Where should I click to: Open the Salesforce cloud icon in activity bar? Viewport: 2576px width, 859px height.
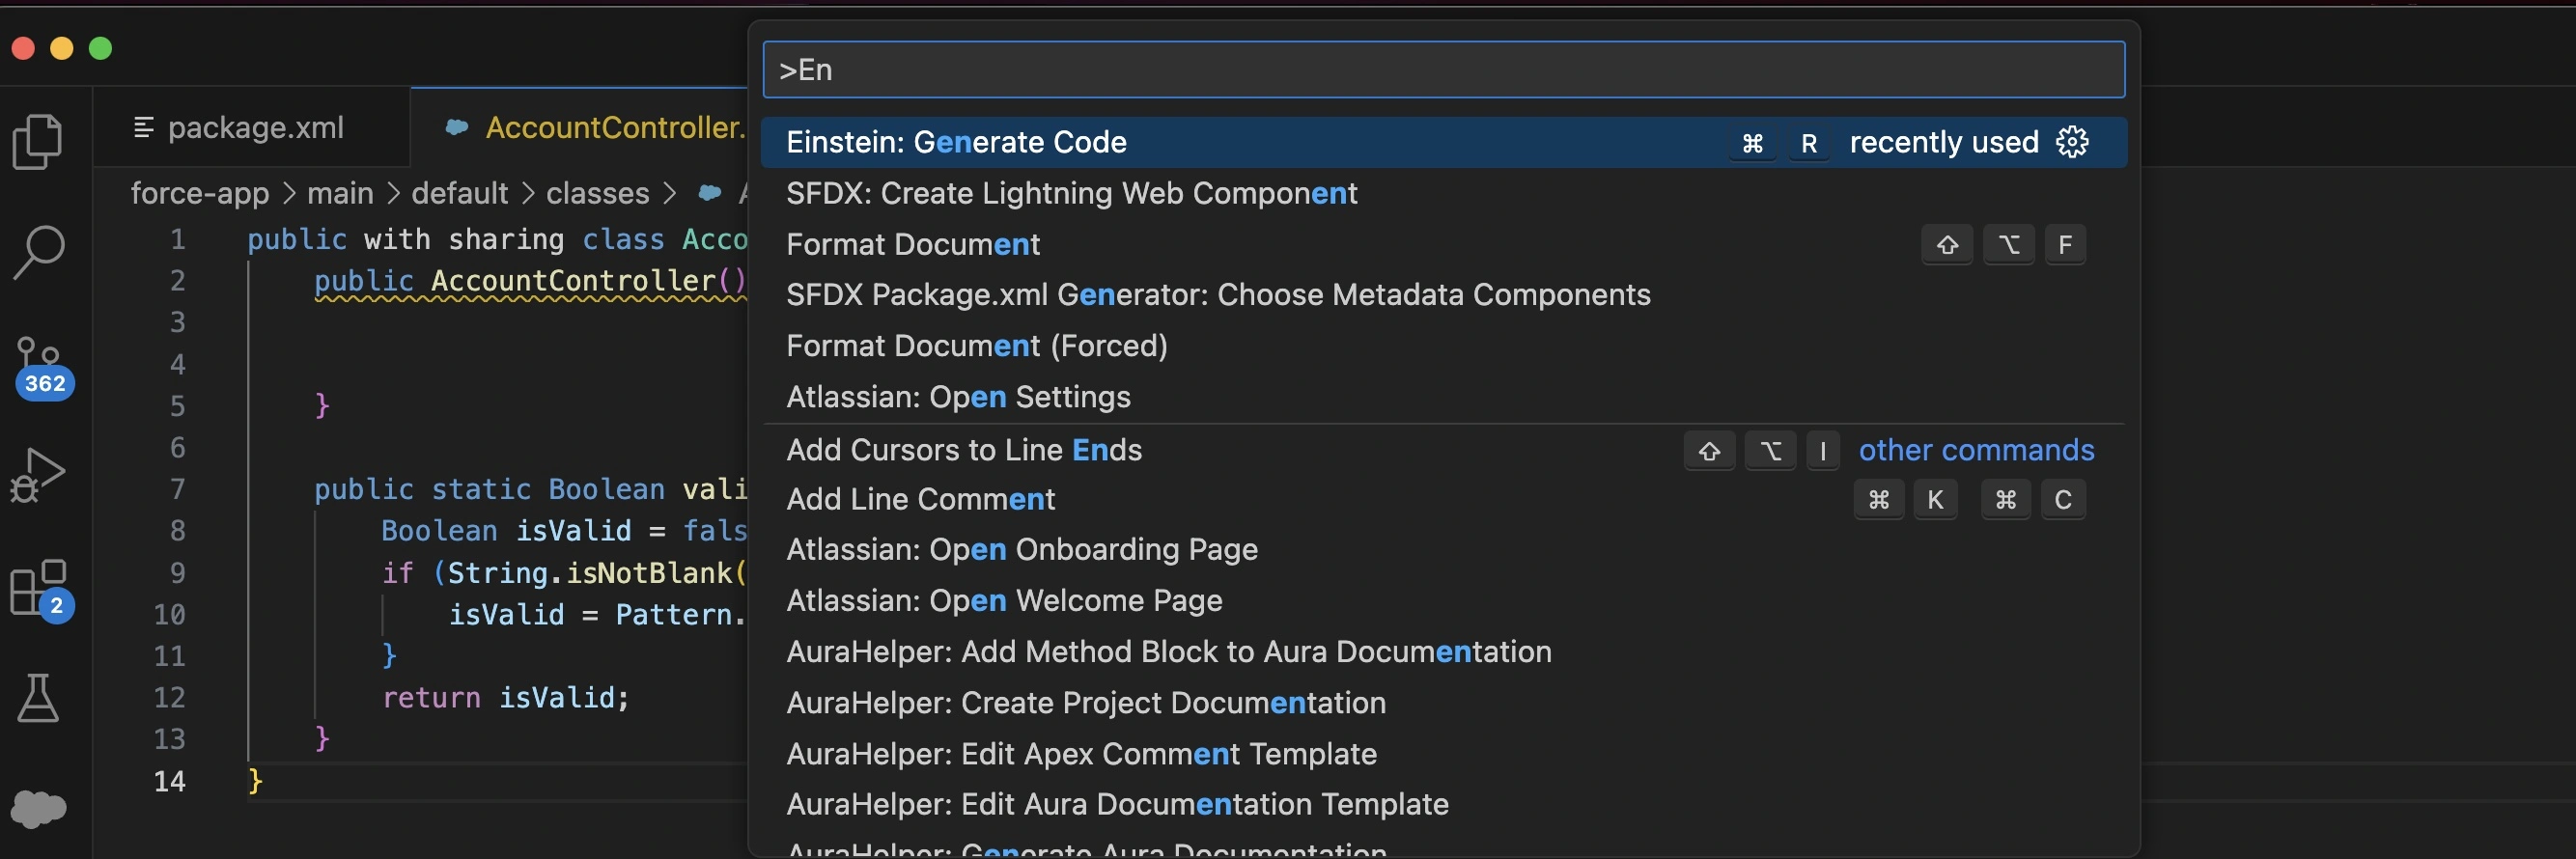click(38, 808)
